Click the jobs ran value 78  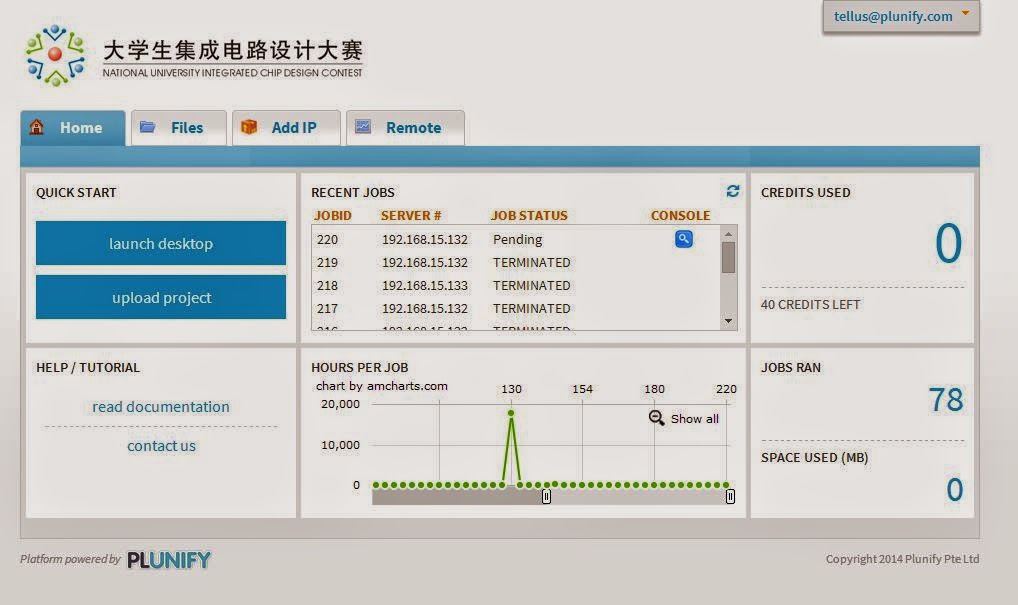coord(945,399)
